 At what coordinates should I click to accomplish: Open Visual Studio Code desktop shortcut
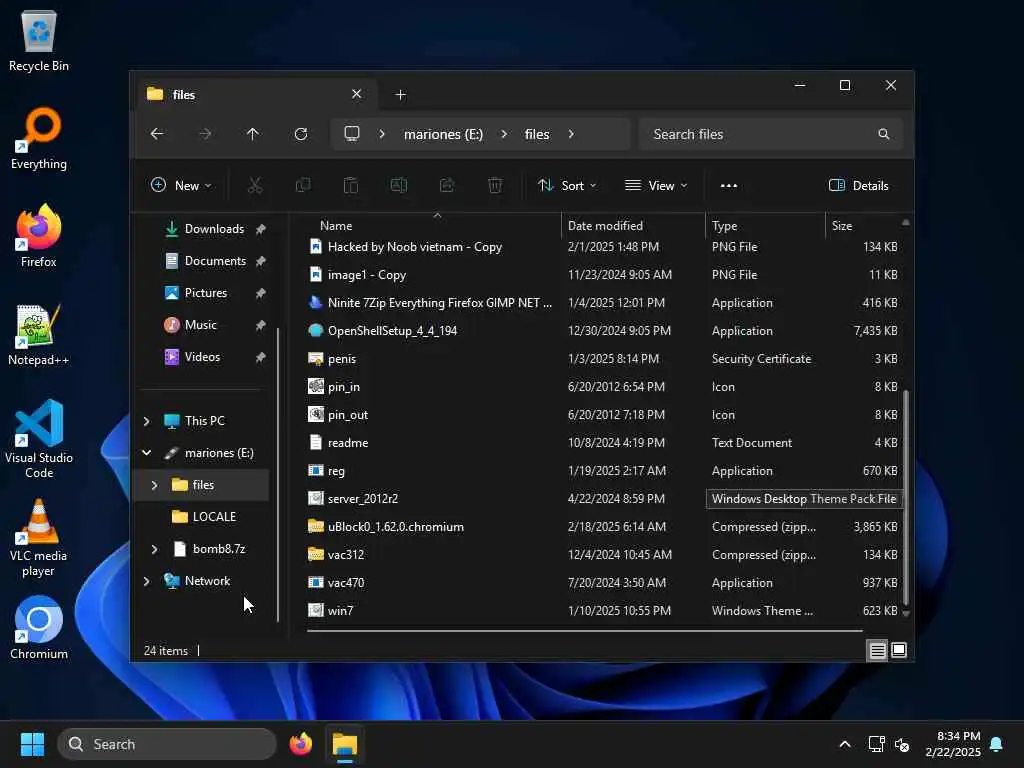(x=39, y=439)
